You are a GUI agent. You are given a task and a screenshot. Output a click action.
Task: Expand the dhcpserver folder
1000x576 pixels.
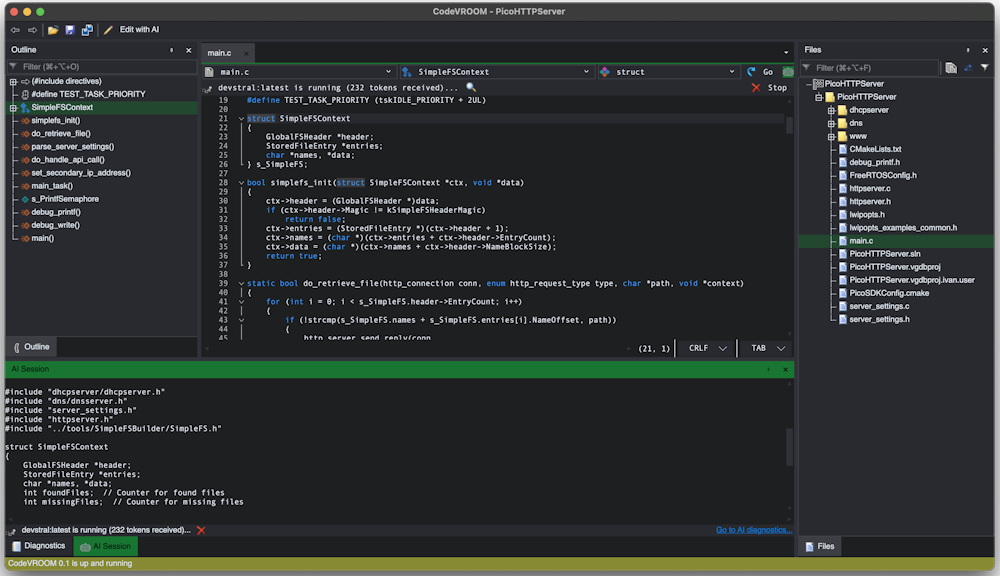831,110
